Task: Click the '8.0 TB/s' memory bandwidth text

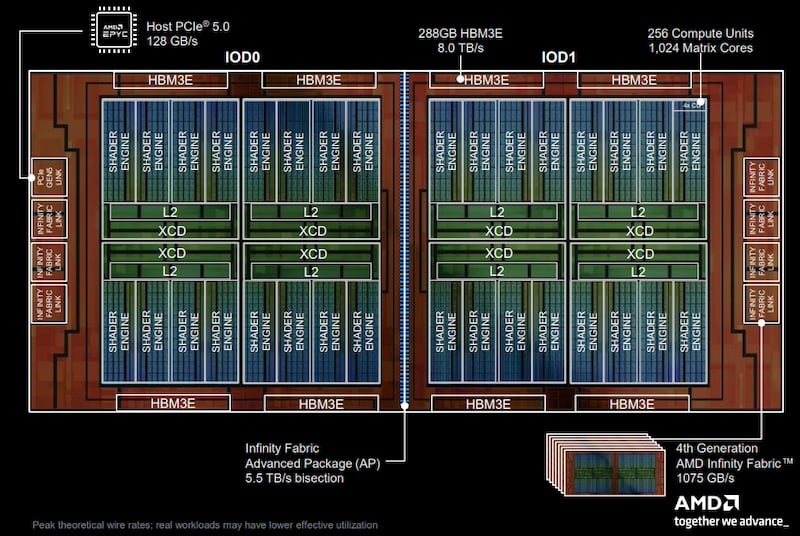Action: click(x=460, y=48)
